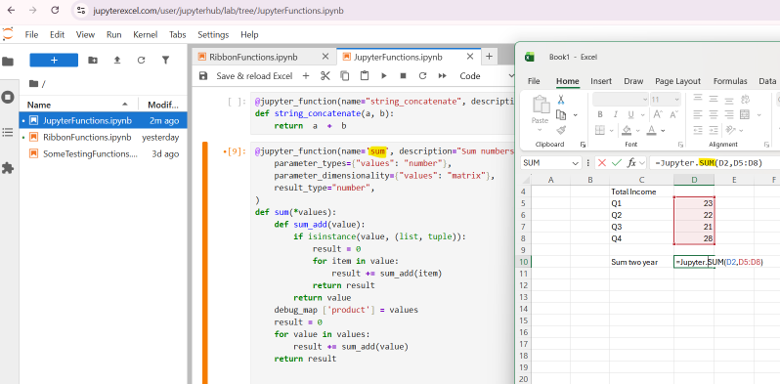Toggle Italic in the Excel ribbon

click(615, 115)
